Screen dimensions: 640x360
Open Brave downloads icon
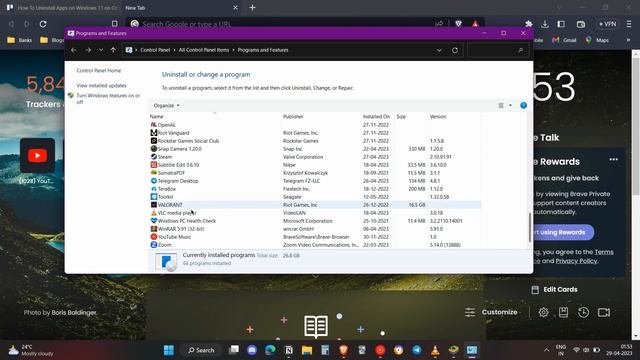tap(545, 24)
